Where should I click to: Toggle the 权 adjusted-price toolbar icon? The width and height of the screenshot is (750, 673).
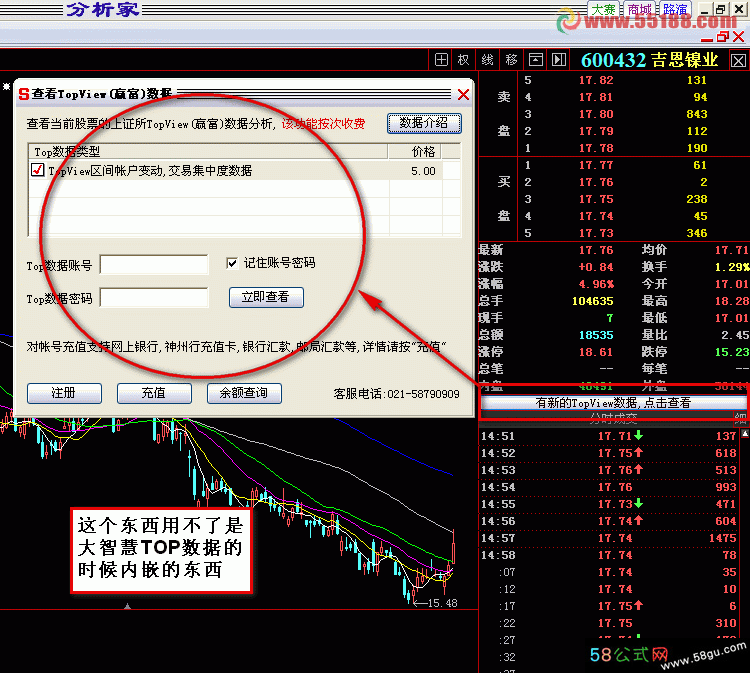(x=463, y=60)
